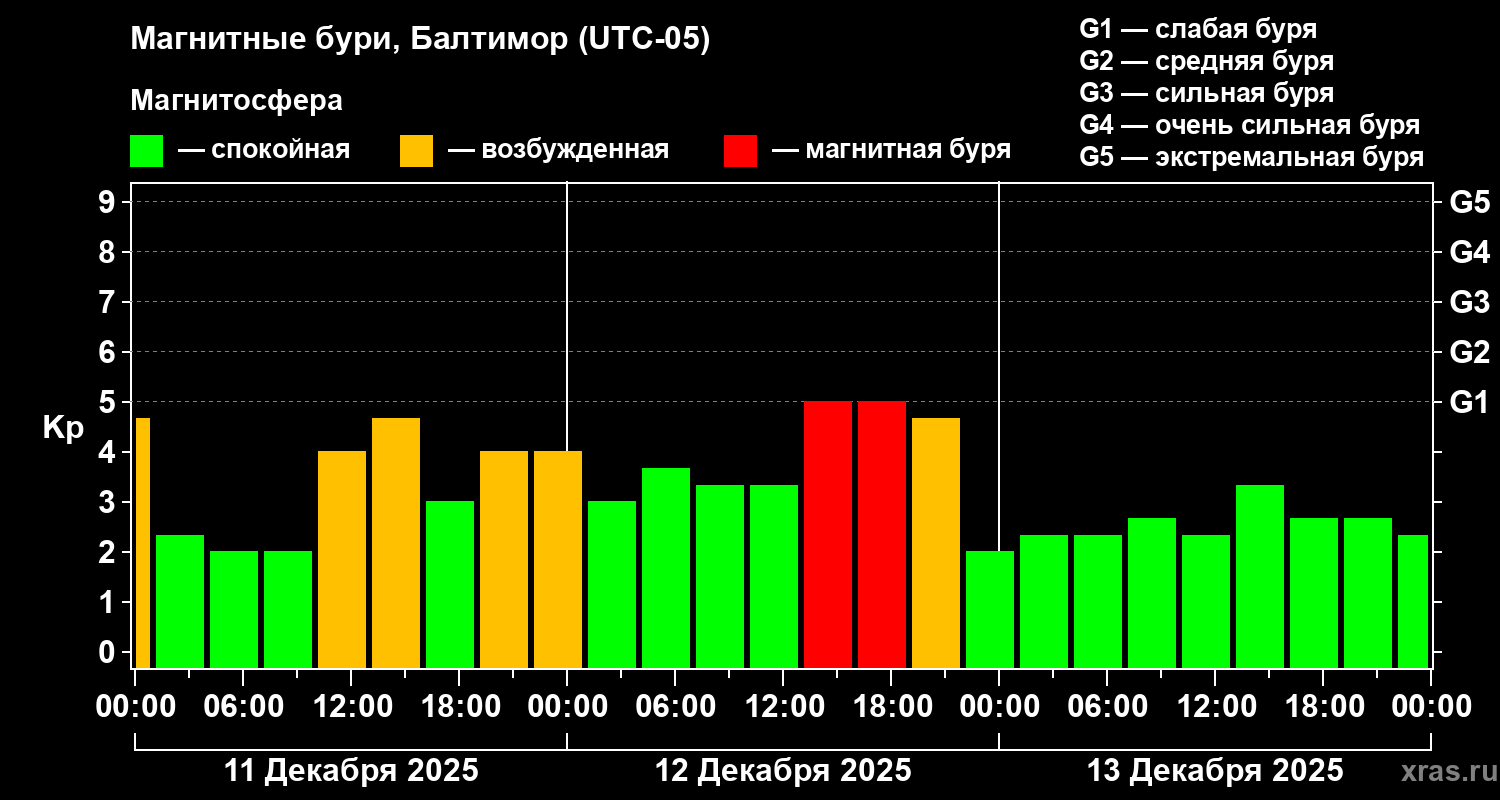
Task: Click the '— магнитная буря' legend label
Action: [891, 150]
